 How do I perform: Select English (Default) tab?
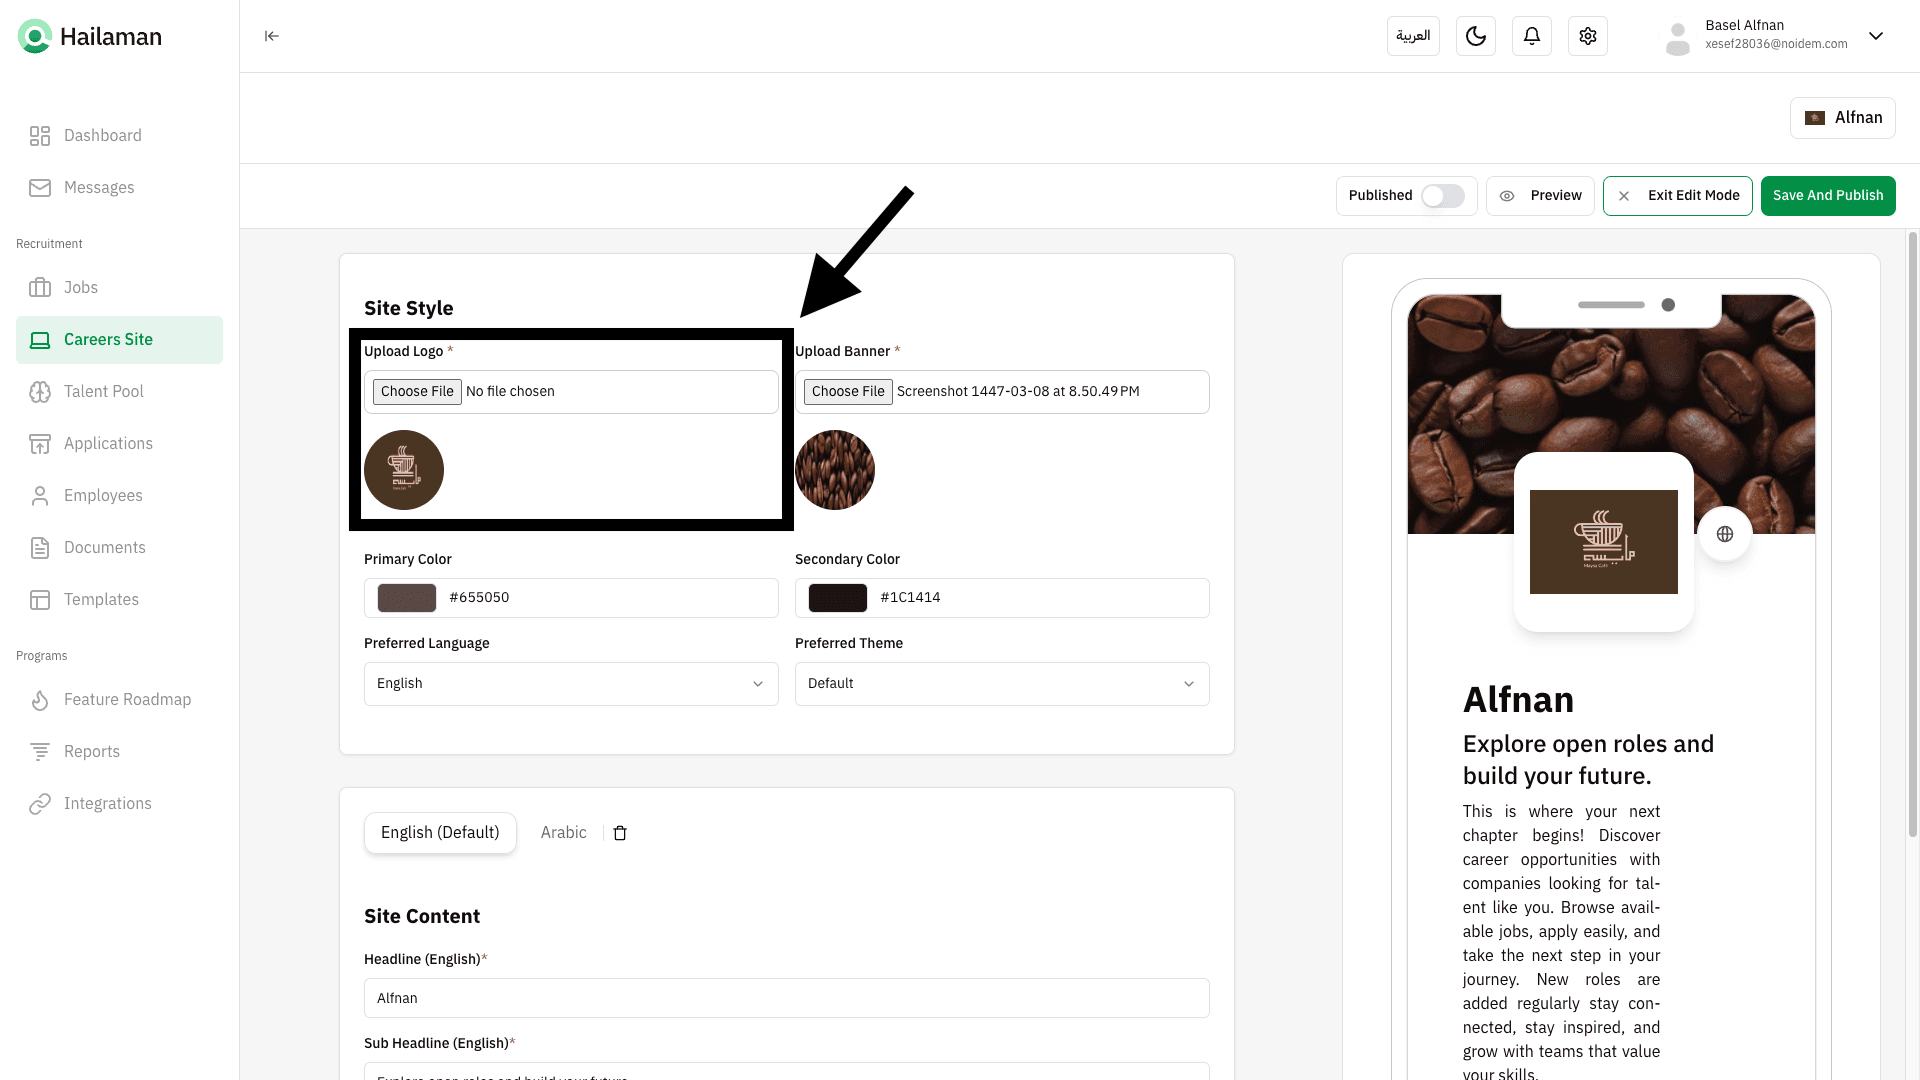440,833
